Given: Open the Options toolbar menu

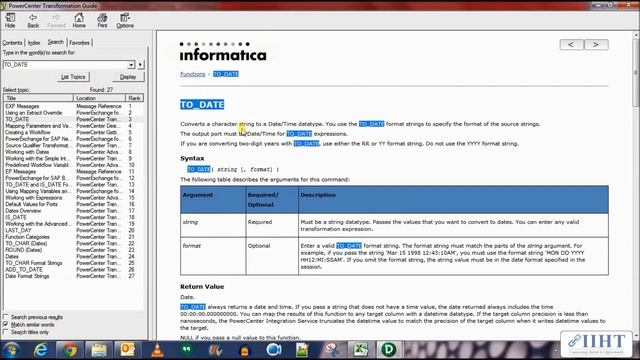Looking at the screenshot, I should 125,20.
